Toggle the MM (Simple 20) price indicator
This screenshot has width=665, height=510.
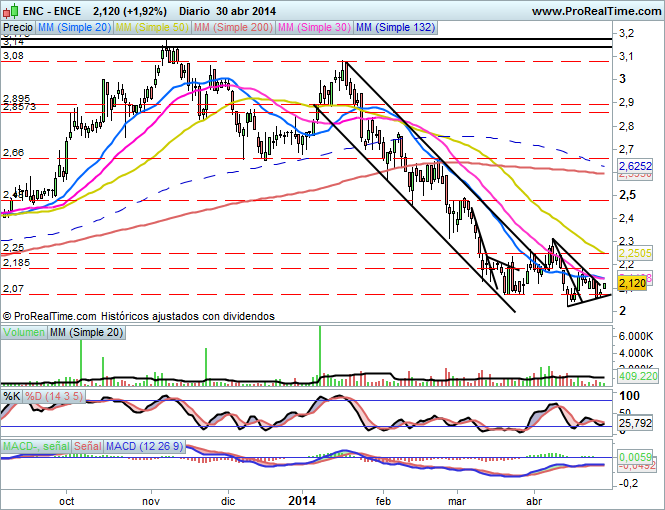point(73,29)
